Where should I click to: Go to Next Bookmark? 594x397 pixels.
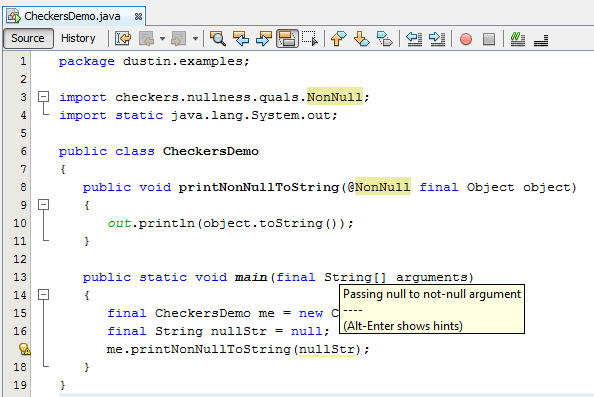coord(361,39)
